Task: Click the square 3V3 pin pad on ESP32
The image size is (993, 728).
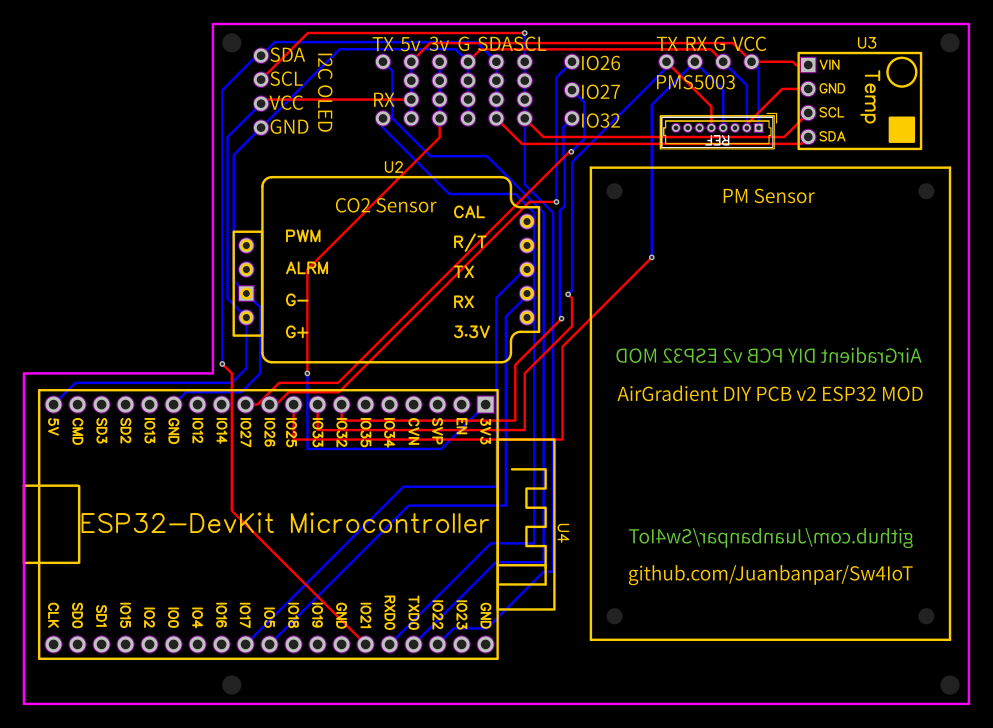Action: pos(486,404)
